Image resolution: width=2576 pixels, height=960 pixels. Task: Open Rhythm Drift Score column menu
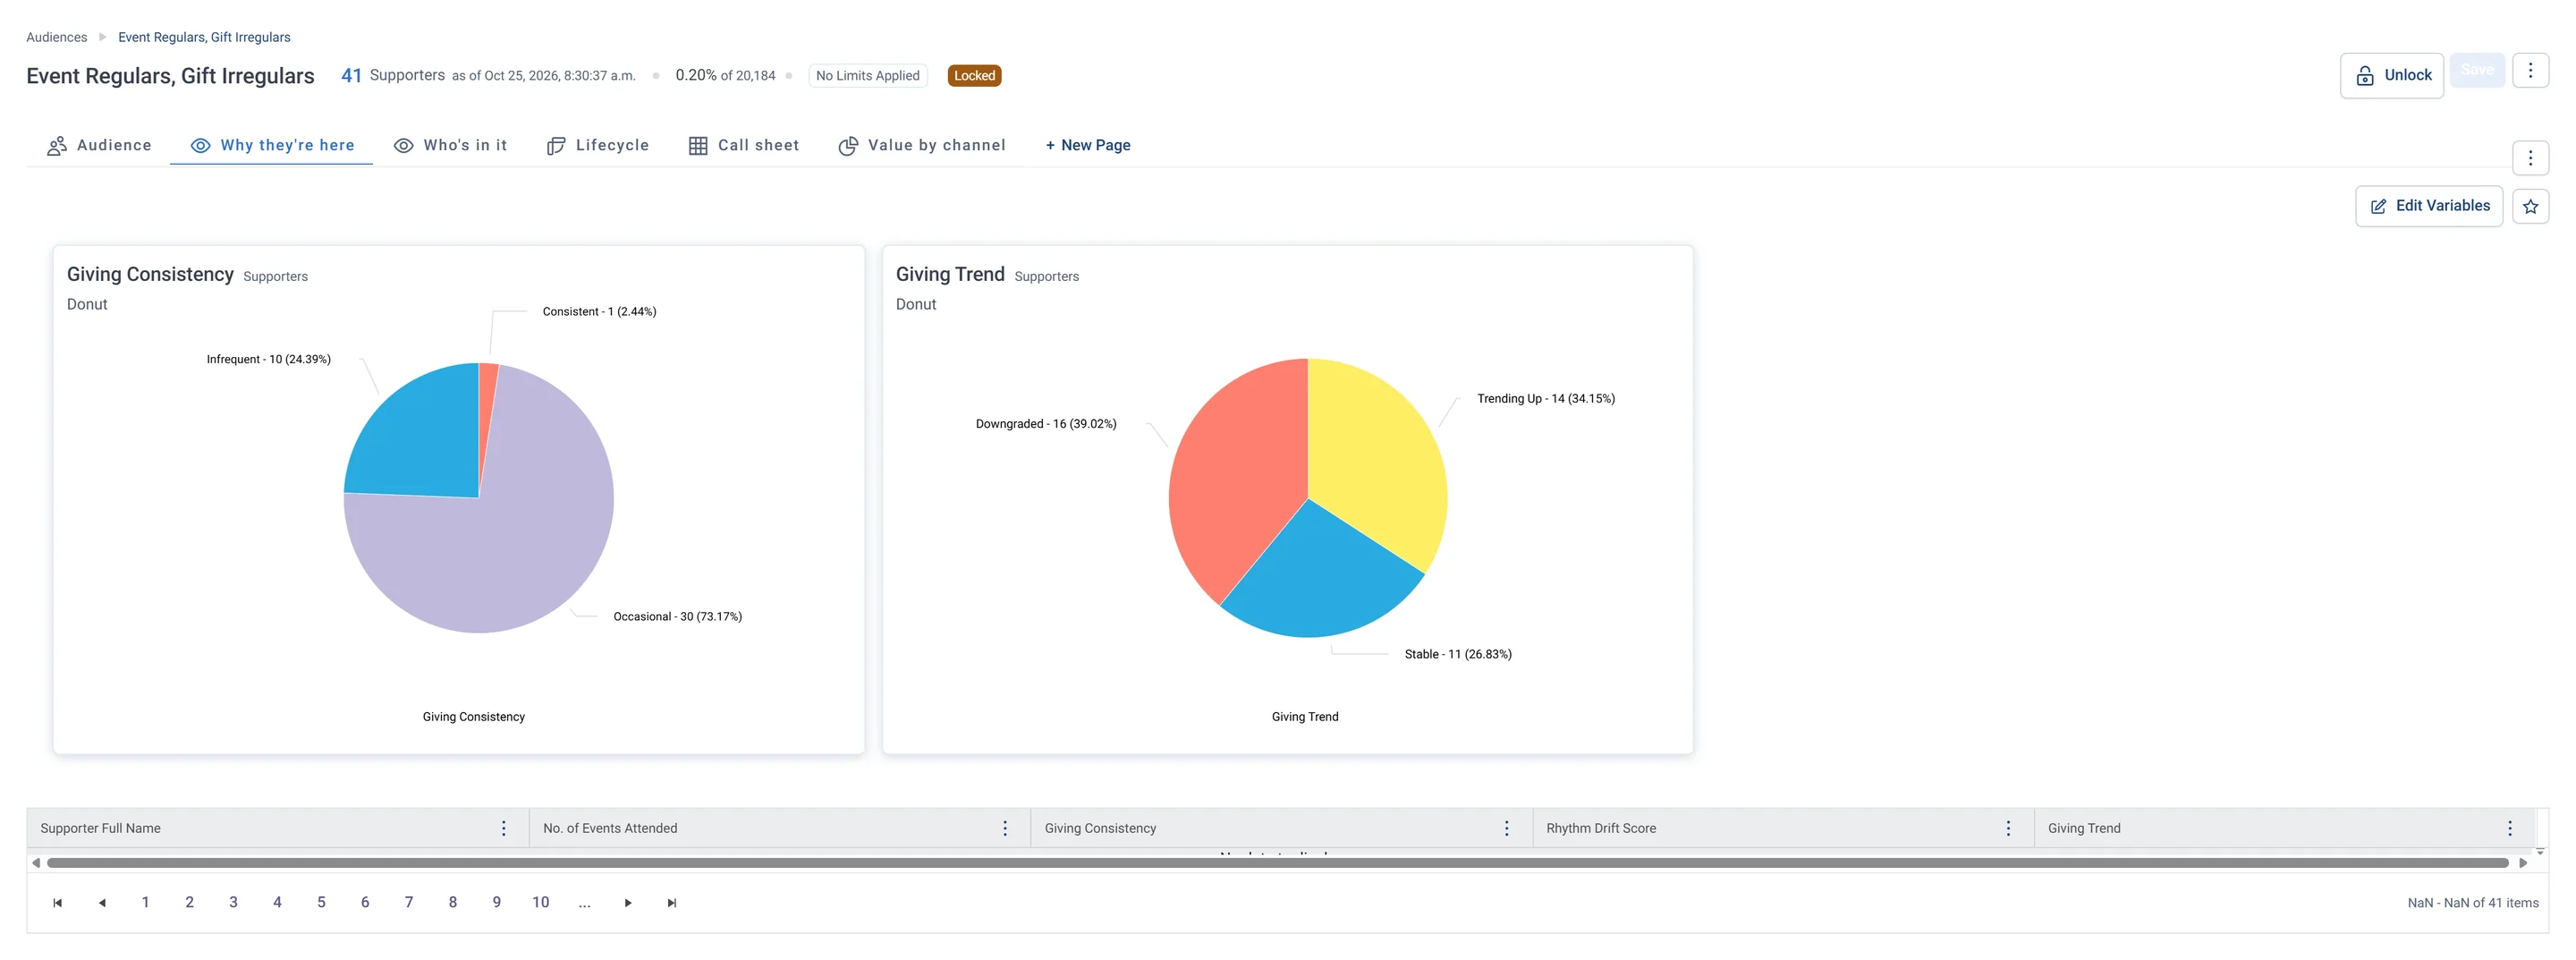click(2008, 828)
